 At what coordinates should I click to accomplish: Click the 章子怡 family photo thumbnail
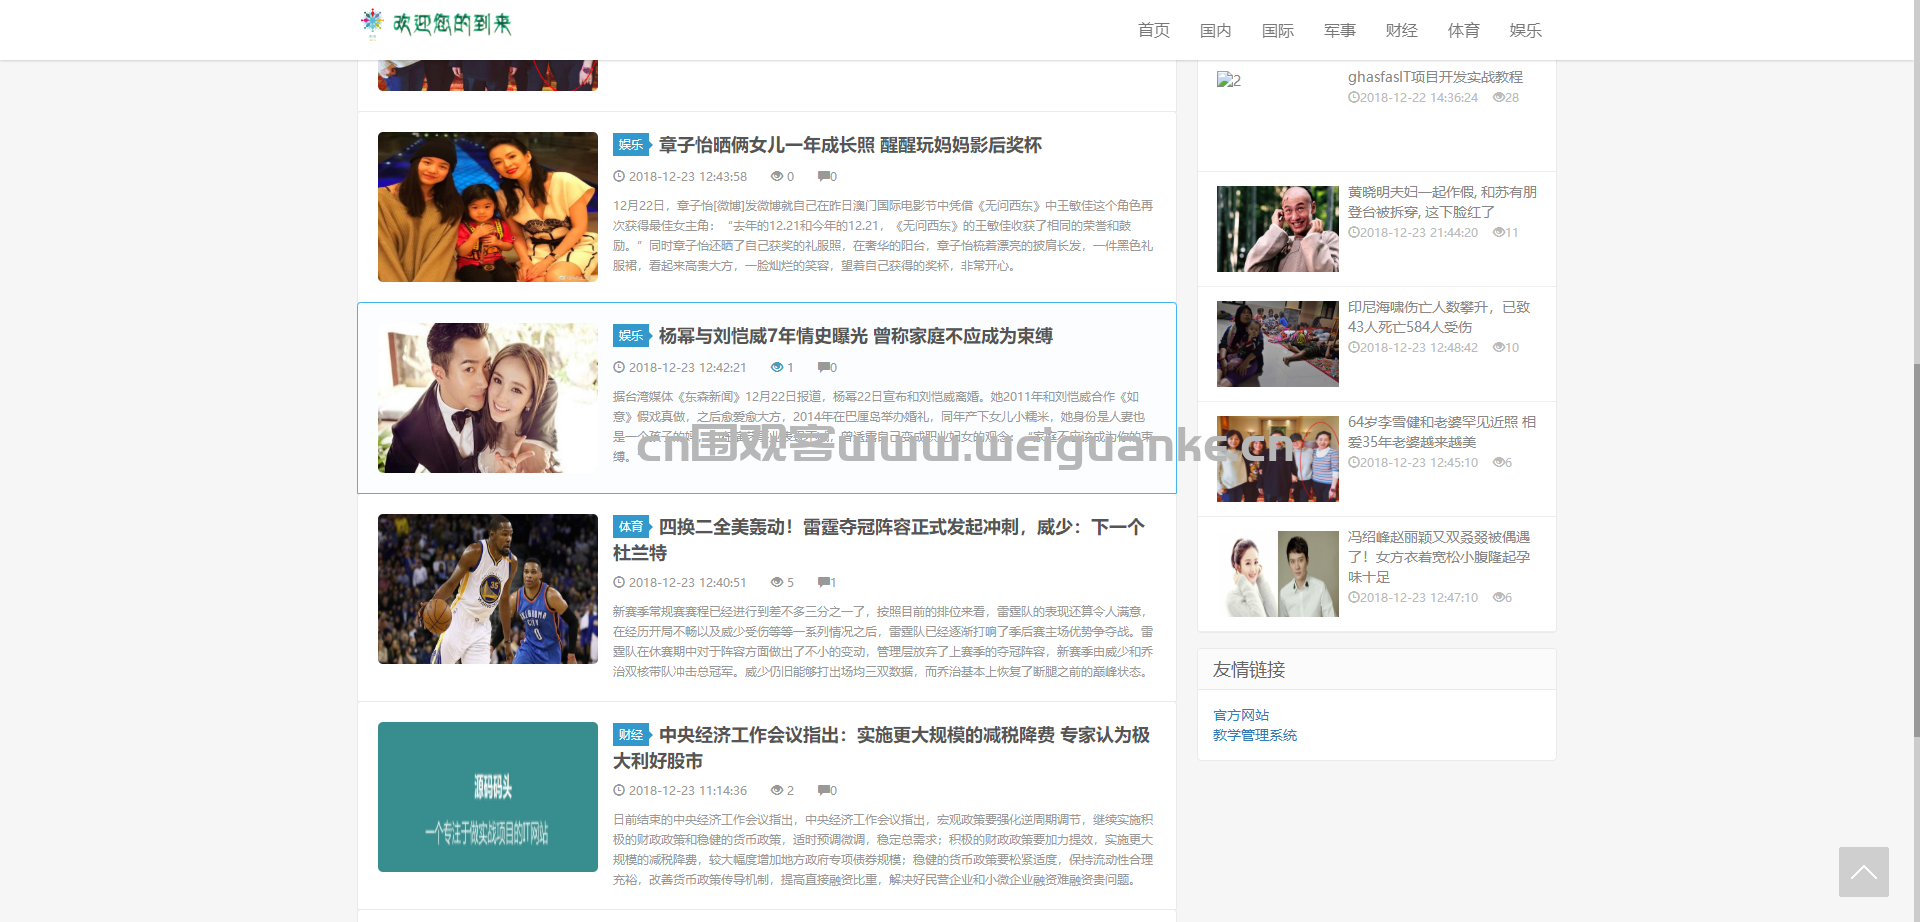click(x=488, y=207)
